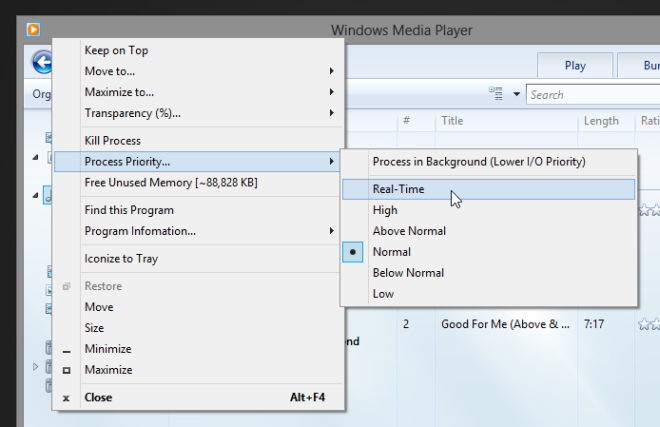The width and height of the screenshot is (660, 427).
Task: Open the Move to... submenu
Action: (198, 71)
